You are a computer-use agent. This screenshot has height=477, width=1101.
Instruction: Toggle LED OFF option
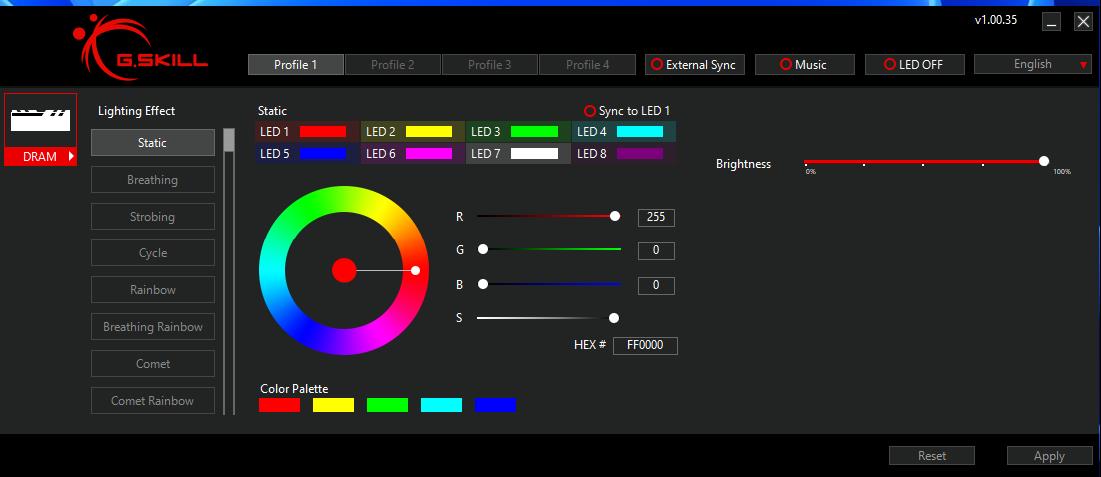tap(914, 65)
